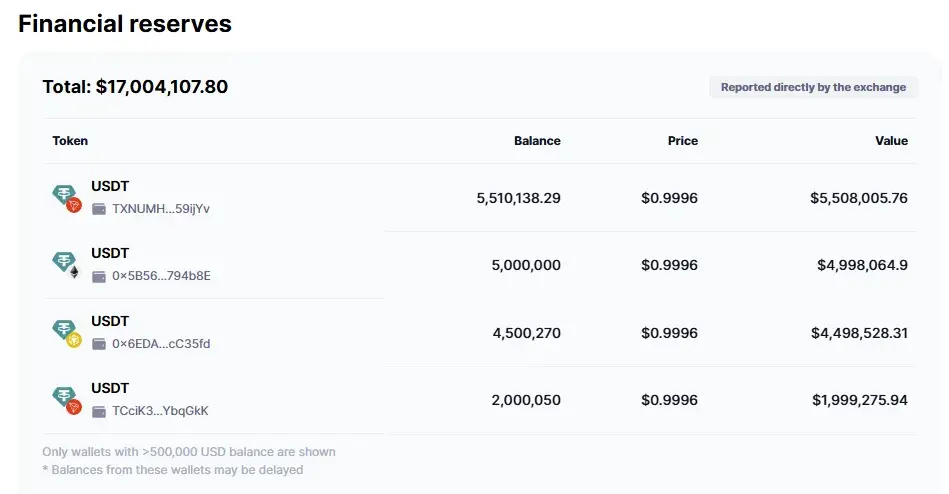This screenshot has width=949, height=494.
Task: Click wallet icon next to TXNUMH...59ijYv
Action: (x=99, y=209)
